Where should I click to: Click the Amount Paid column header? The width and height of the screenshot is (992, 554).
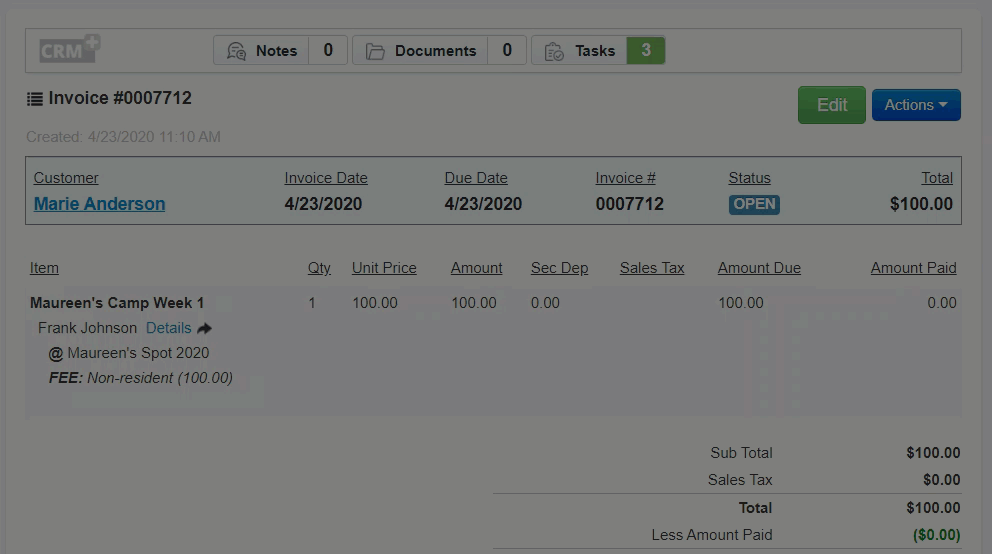913,268
